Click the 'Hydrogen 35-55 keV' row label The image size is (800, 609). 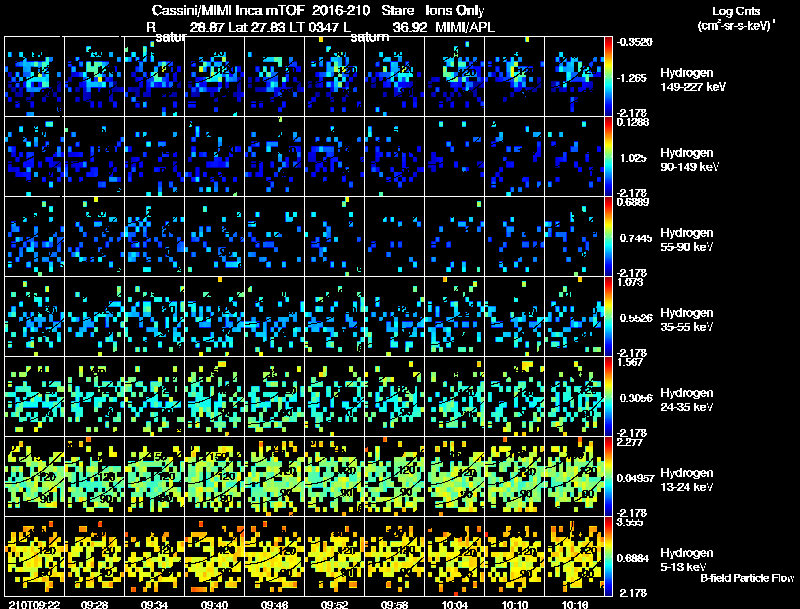(687, 320)
